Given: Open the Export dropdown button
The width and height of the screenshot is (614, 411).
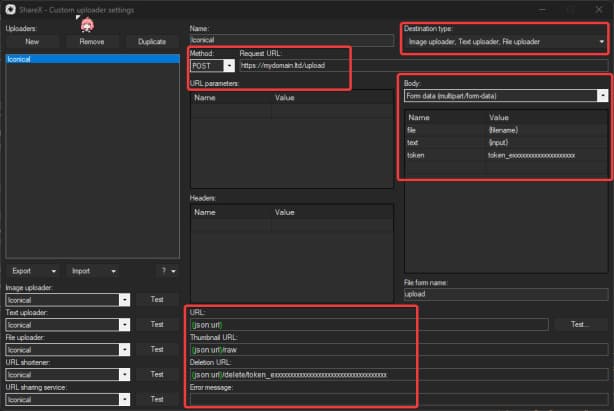Looking at the screenshot, I should (33, 271).
